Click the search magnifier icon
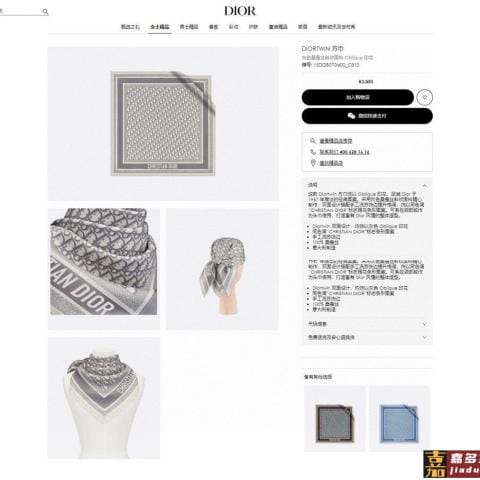 45,12
